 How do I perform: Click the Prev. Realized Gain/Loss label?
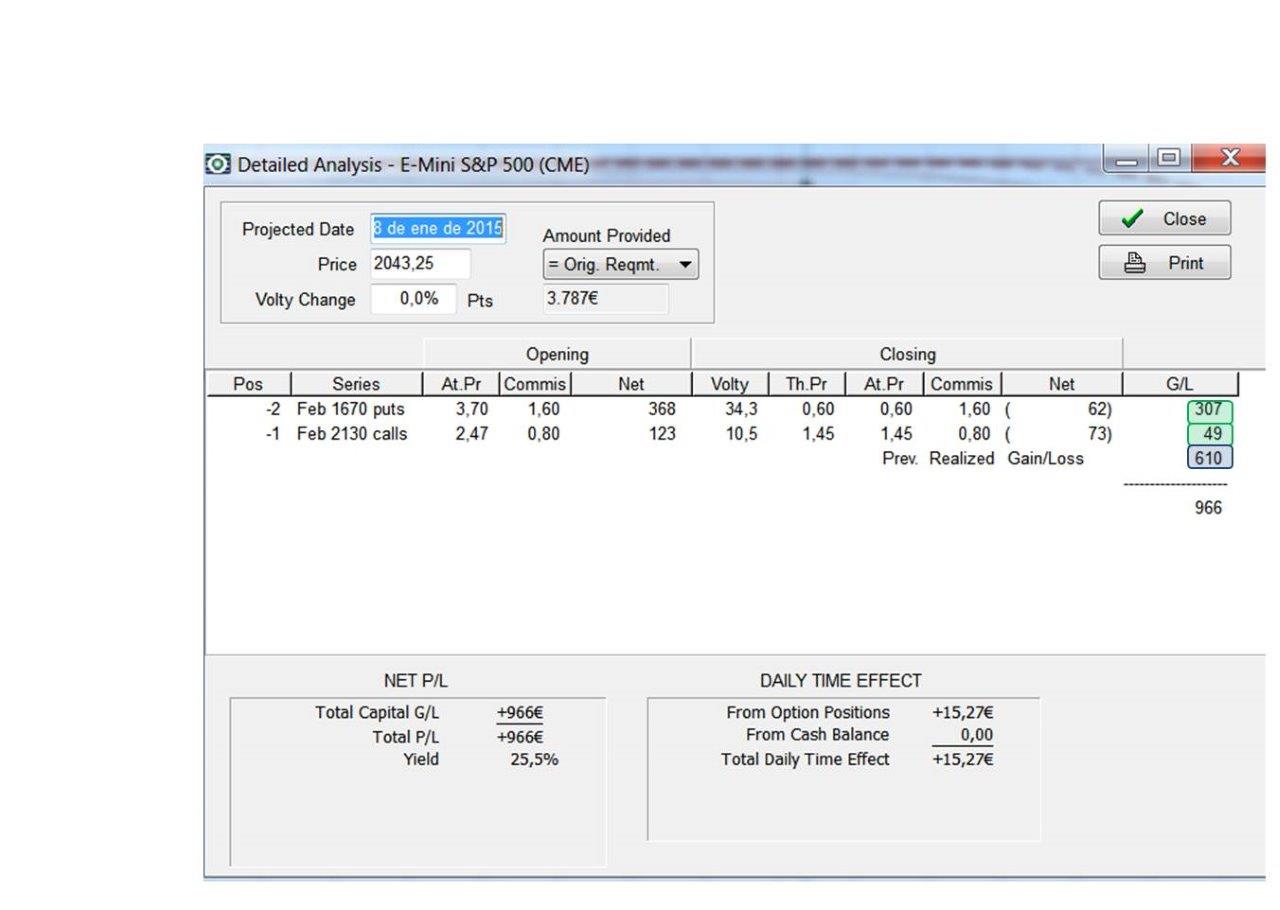click(982, 458)
